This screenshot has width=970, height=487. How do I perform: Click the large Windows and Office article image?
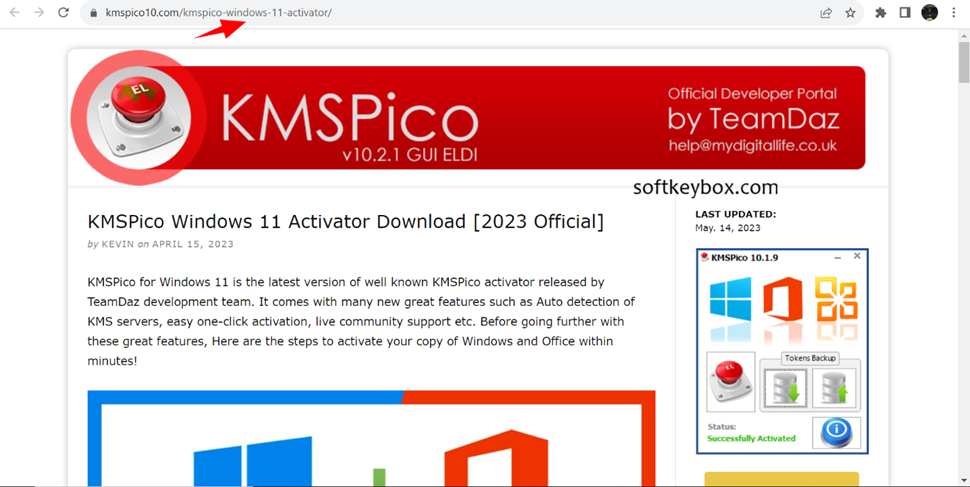pos(371,438)
